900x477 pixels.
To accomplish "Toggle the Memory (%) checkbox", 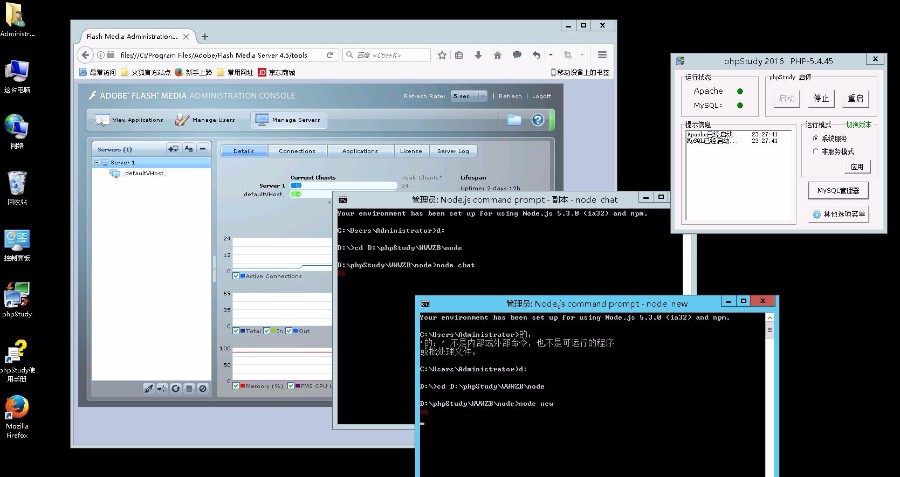I will click(236, 385).
